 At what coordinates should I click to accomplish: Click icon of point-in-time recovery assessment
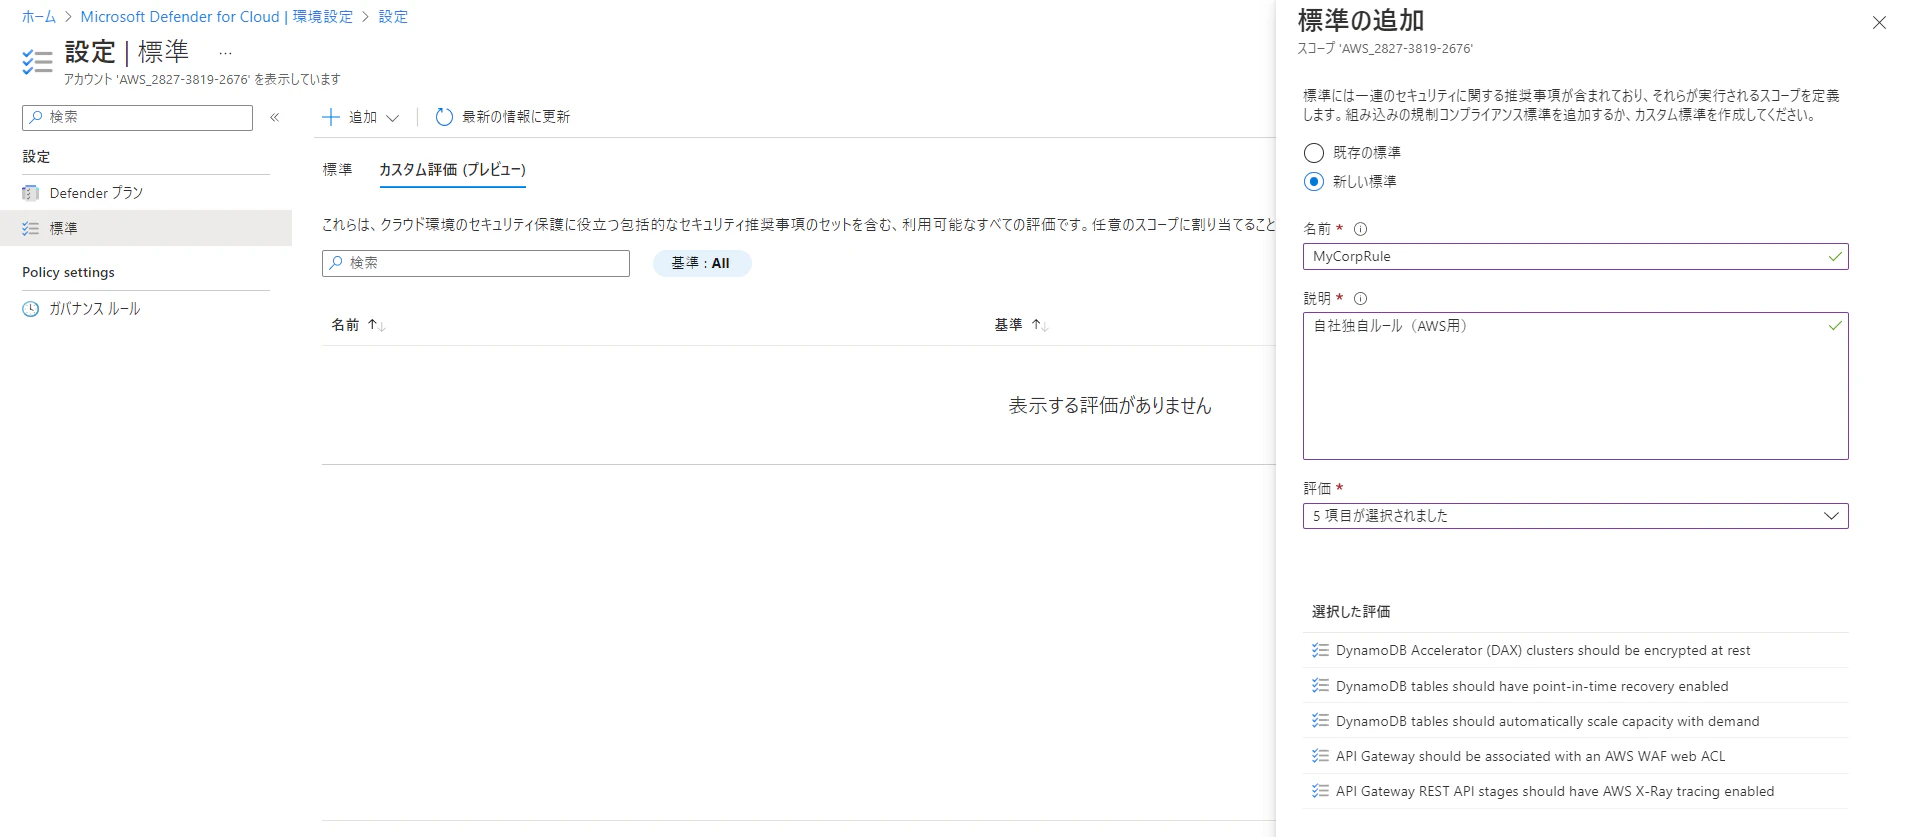click(x=1320, y=686)
